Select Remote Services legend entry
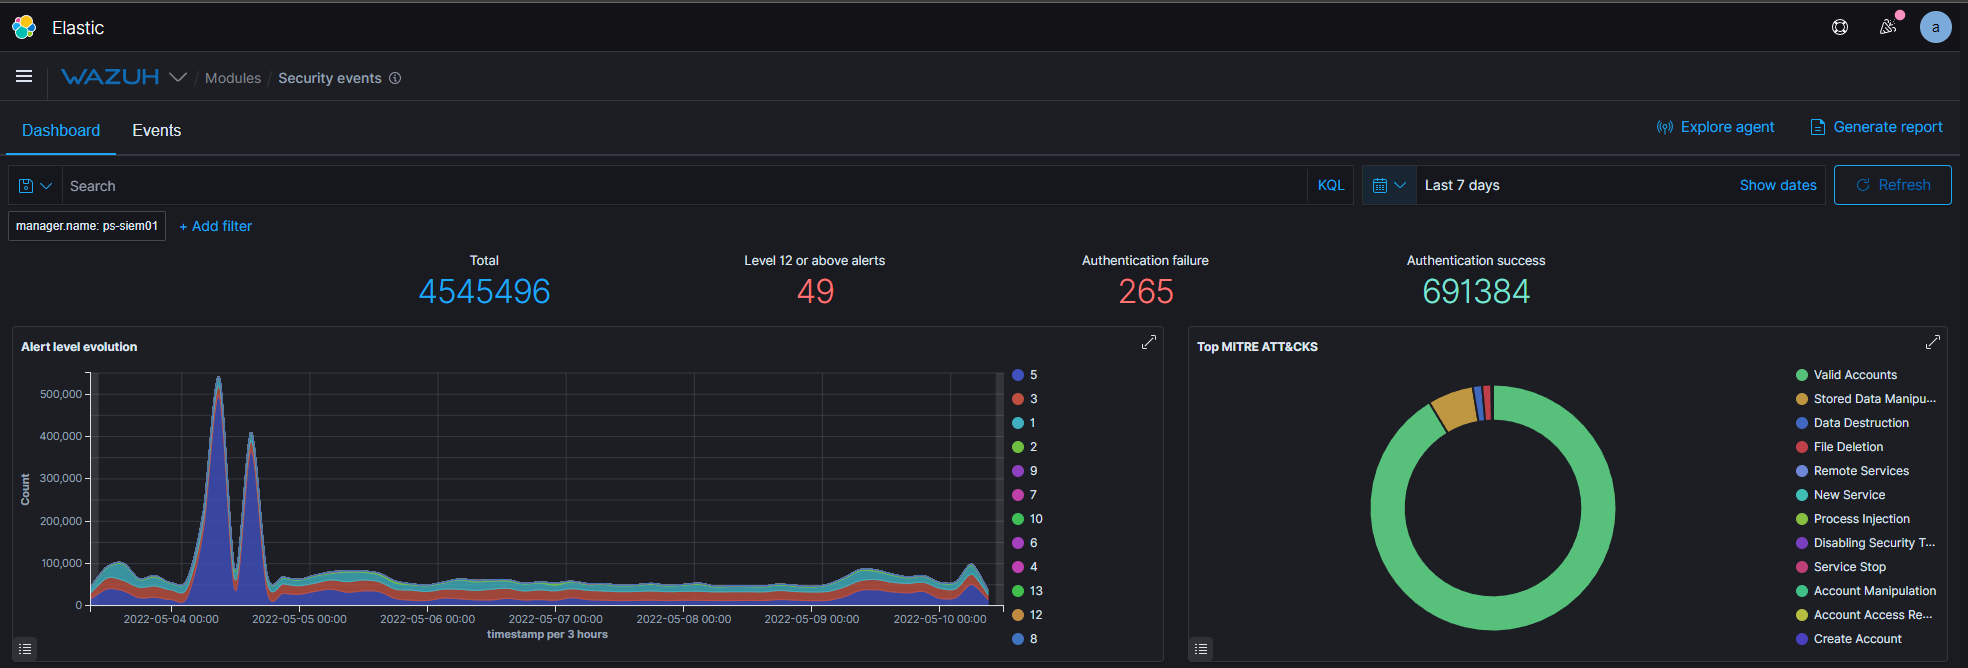 coord(1853,471)
